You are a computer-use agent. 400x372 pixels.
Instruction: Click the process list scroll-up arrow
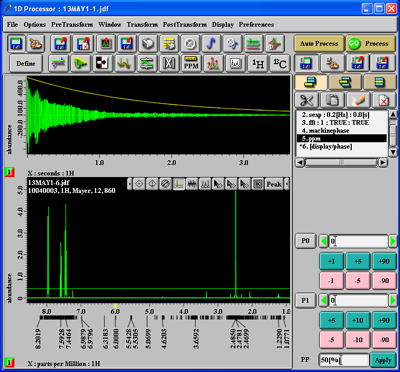coord(393,115)
